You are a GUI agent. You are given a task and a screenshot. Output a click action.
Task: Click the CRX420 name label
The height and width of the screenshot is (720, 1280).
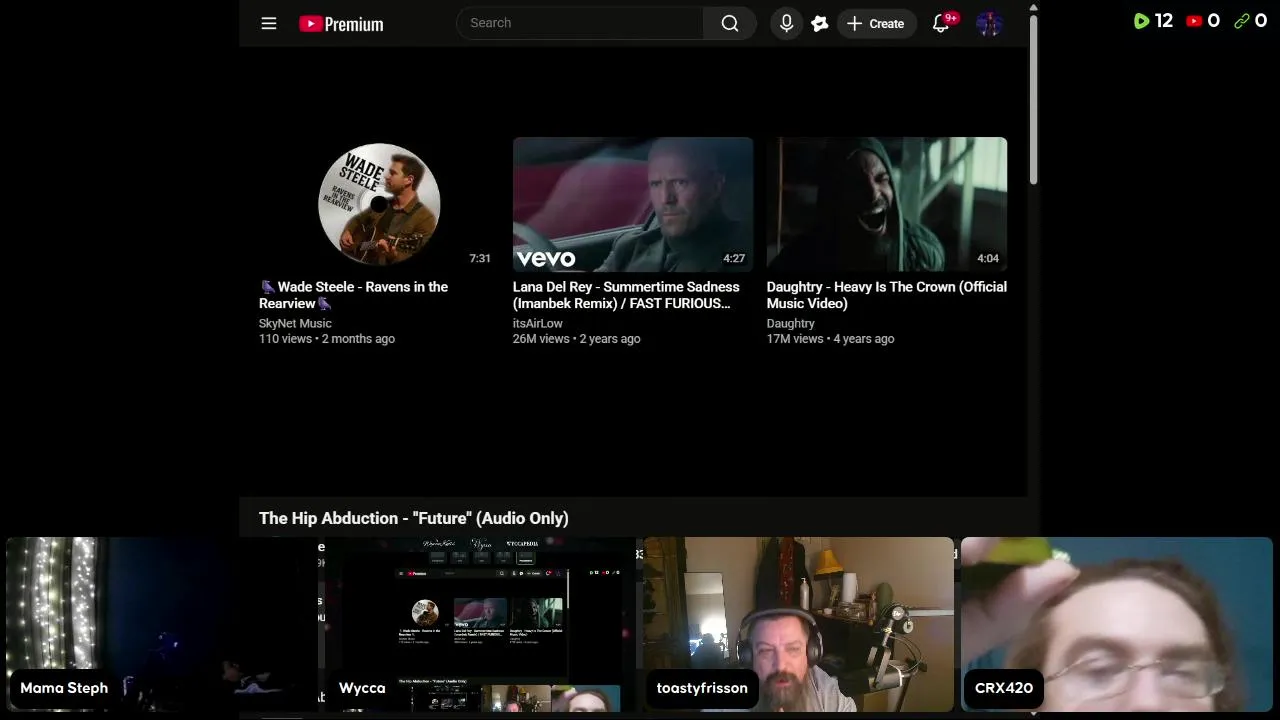click(1004, 688)
